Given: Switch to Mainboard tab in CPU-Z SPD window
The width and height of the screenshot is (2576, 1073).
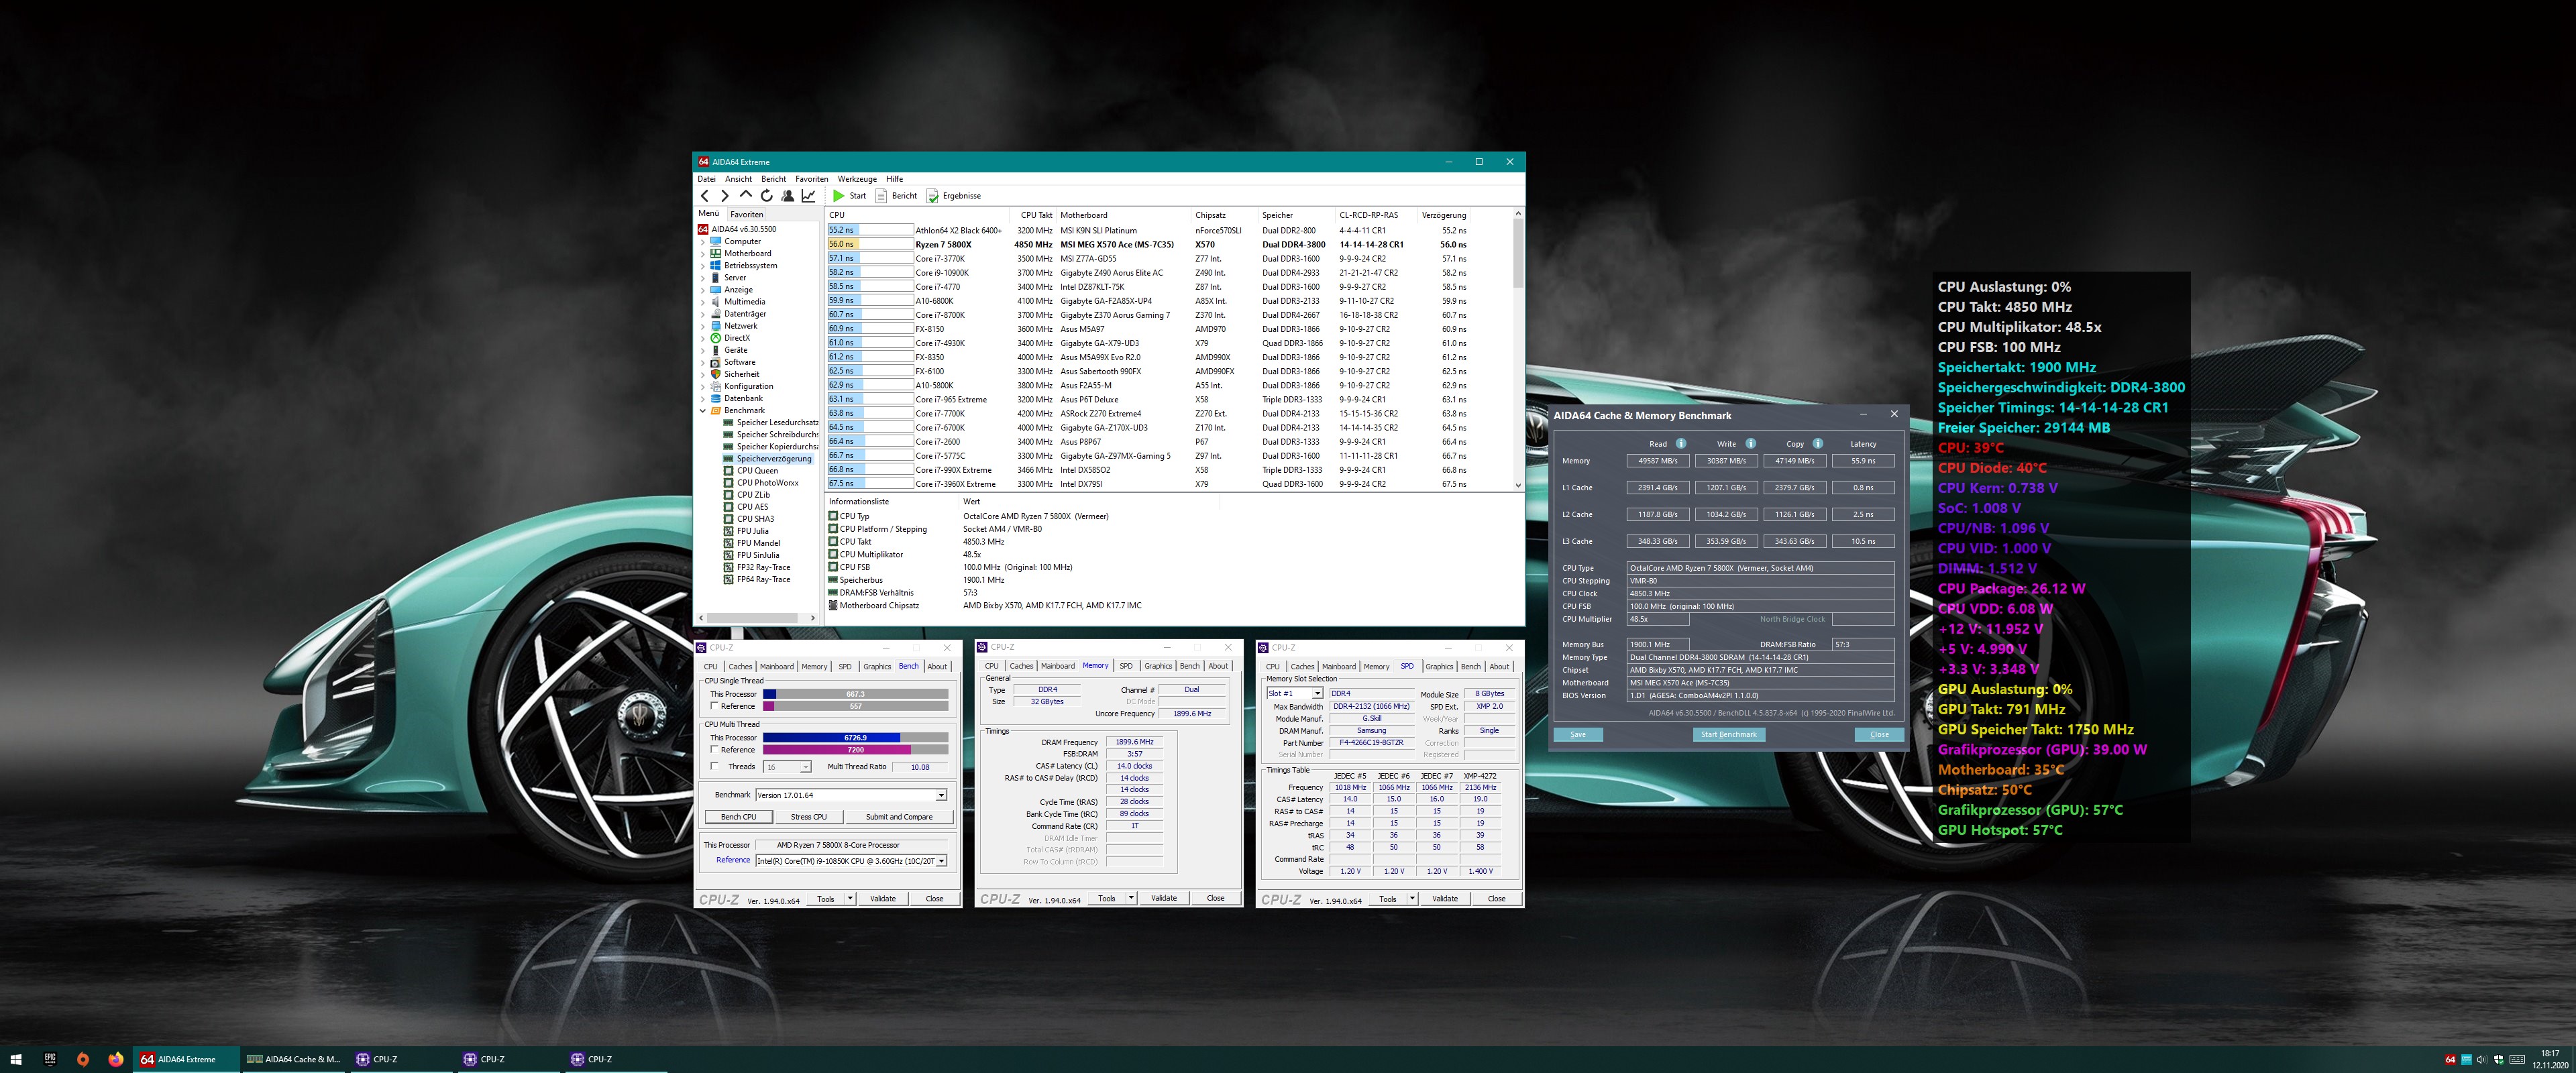Looking at the screenshot, I should point(1338,667).
